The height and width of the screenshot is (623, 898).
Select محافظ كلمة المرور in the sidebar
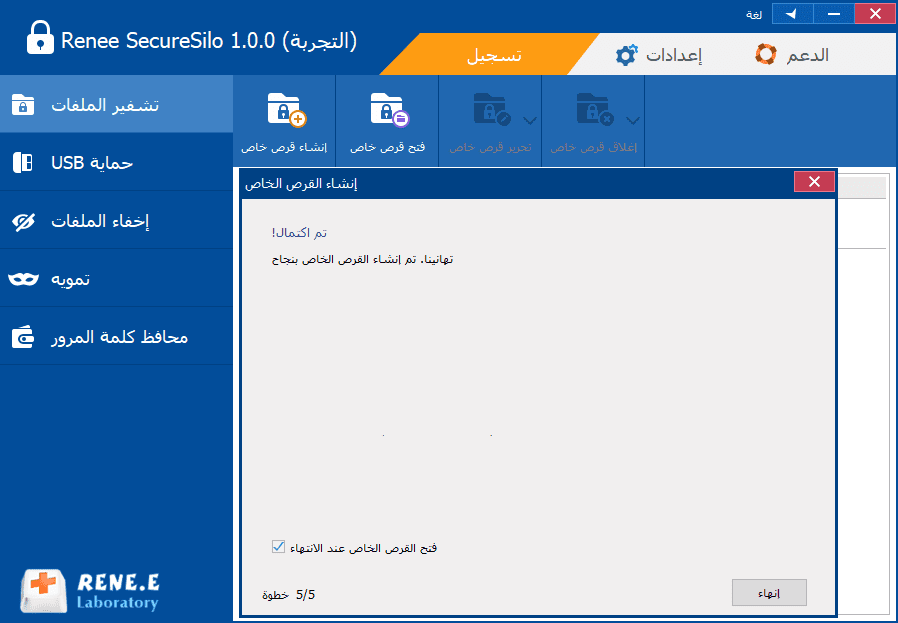coord(116,337)
